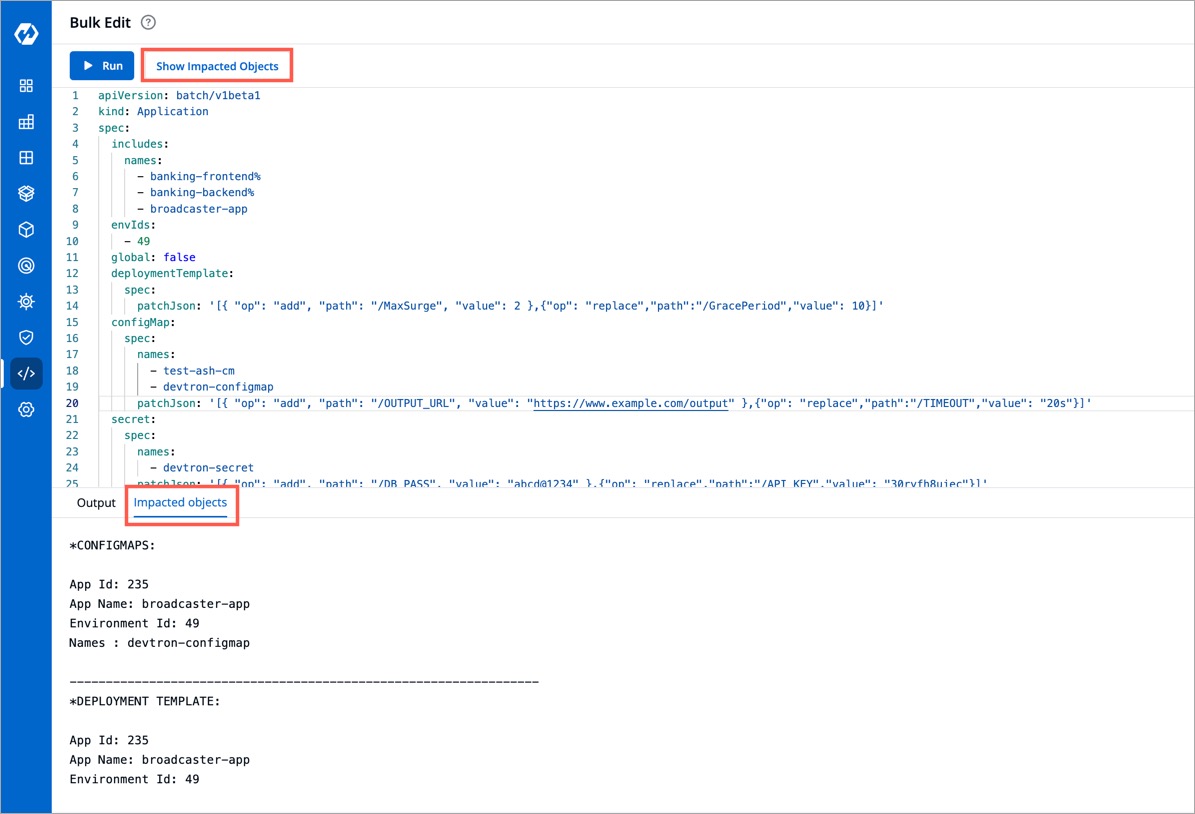Click the window-pane grid icon in sidebar
This screenshot has width=1195, height=814.
[x=26, y=158]
